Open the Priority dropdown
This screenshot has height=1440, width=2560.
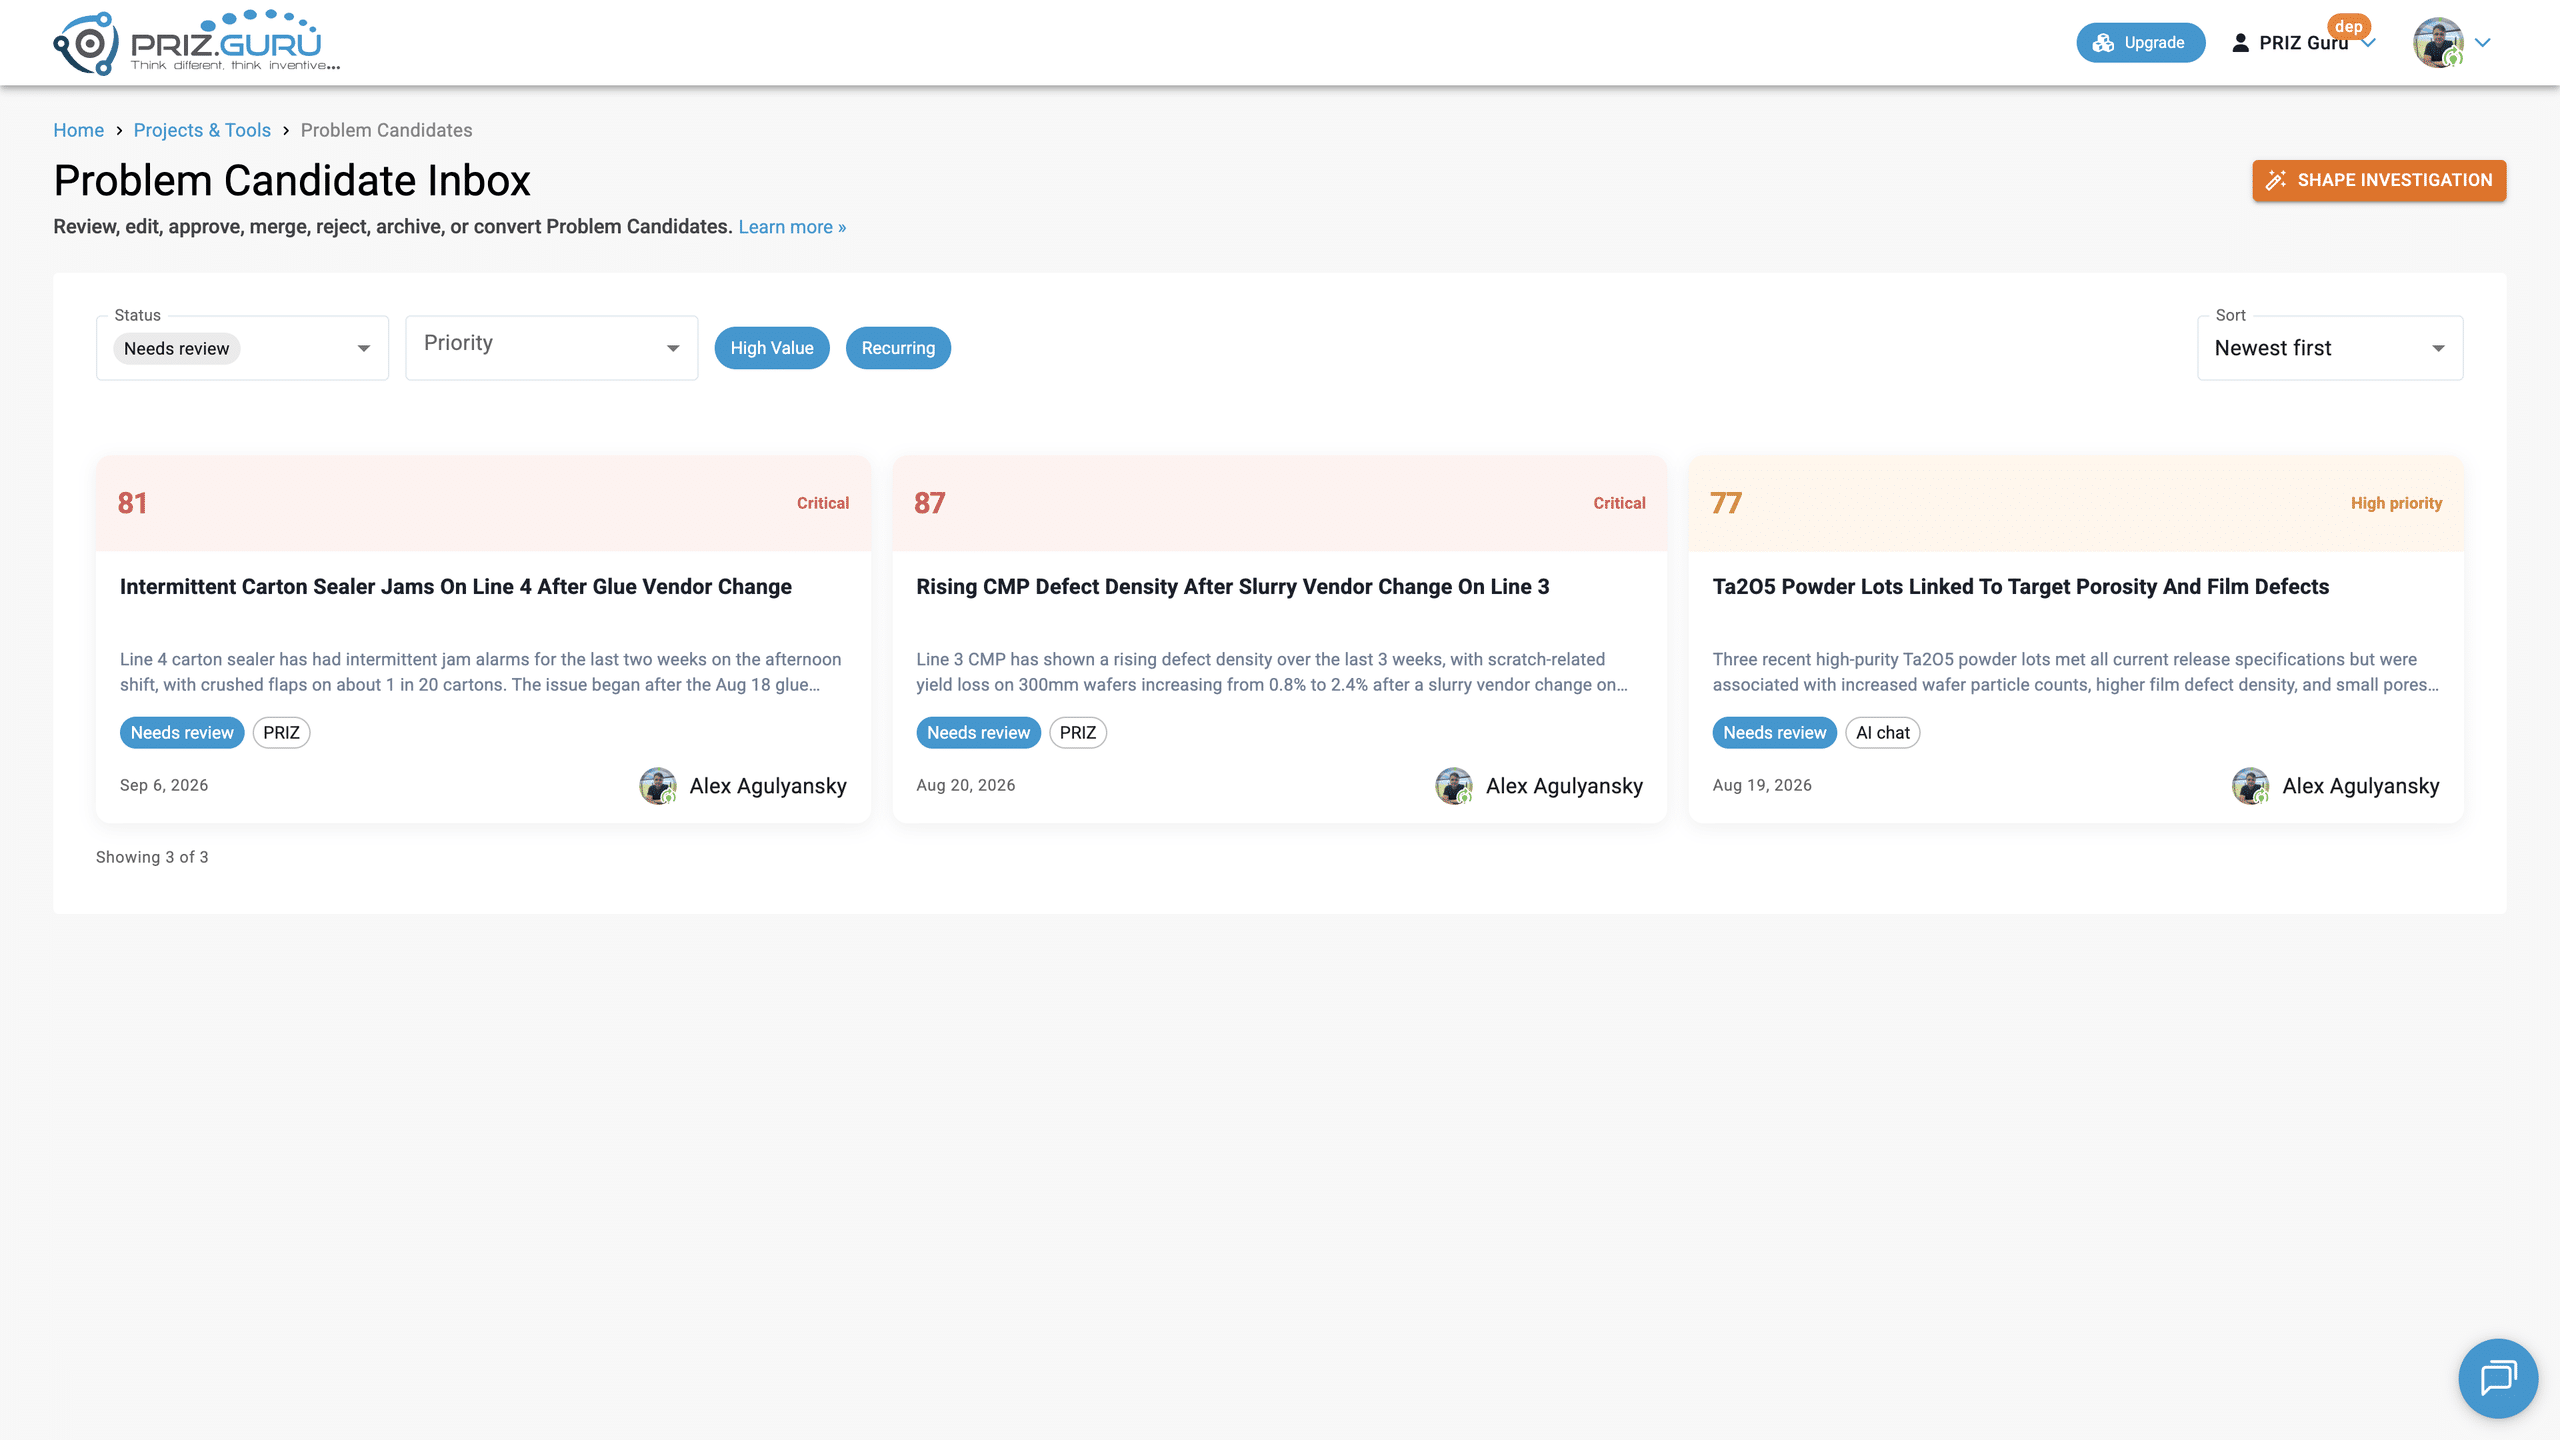point(551,348)
